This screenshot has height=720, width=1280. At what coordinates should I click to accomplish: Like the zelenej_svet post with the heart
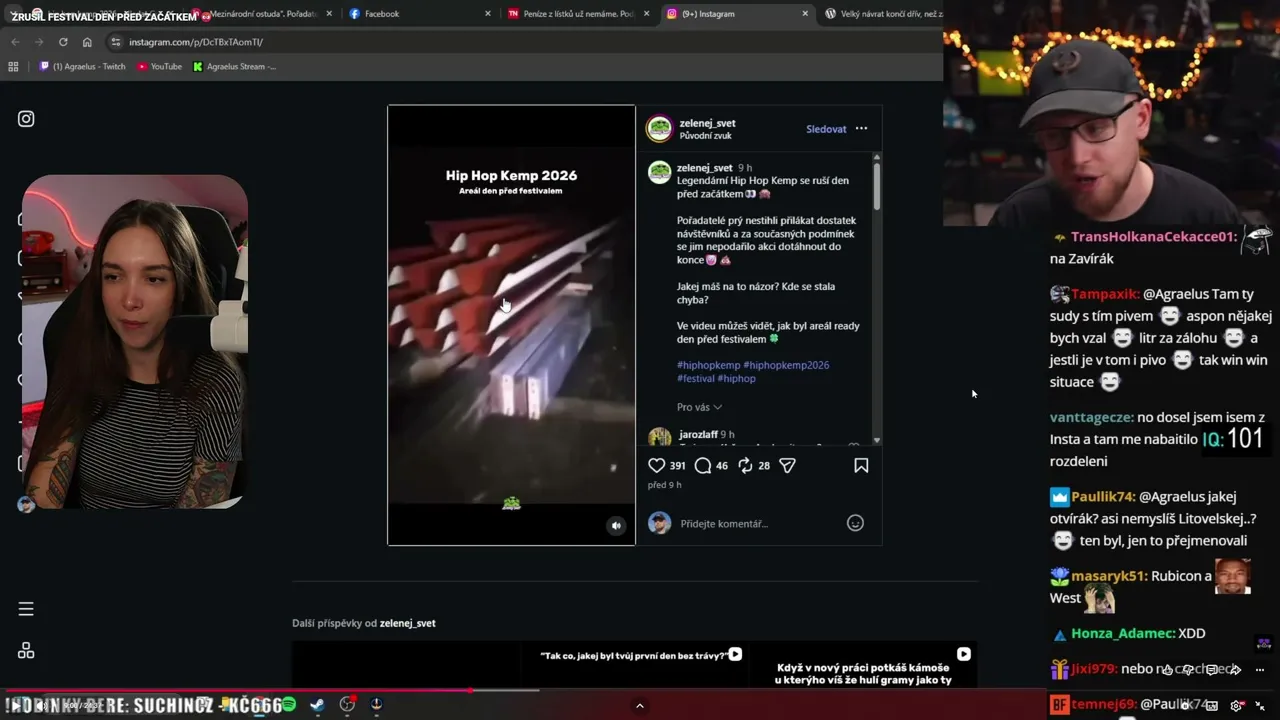[x=657, y=465]
